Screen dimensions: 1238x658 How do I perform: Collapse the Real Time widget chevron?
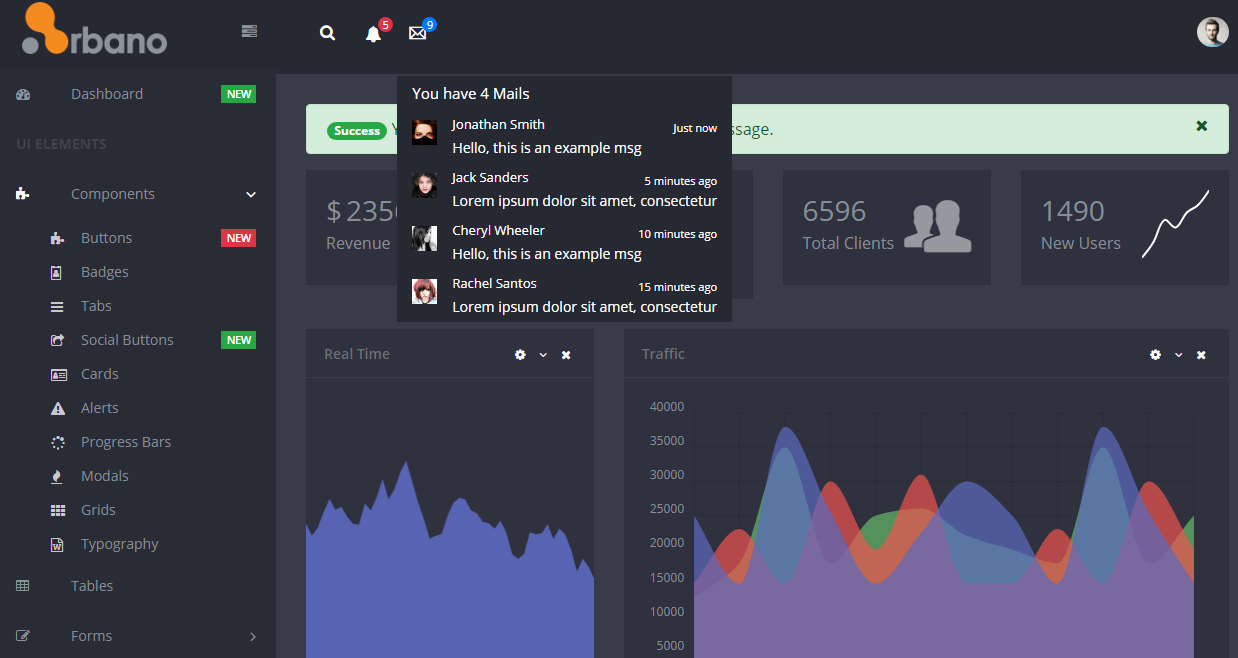click(x=542, y=355)
